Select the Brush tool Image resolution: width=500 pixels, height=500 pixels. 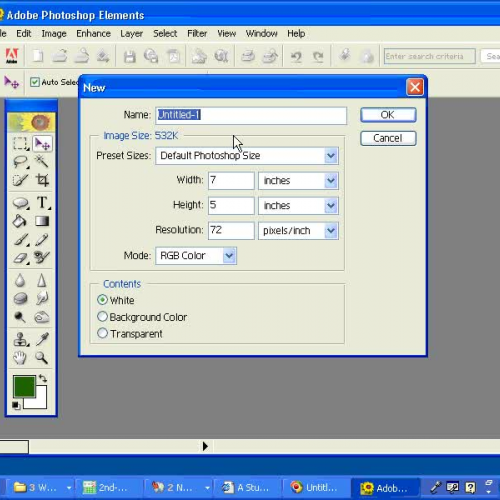(x=20, y=240)
